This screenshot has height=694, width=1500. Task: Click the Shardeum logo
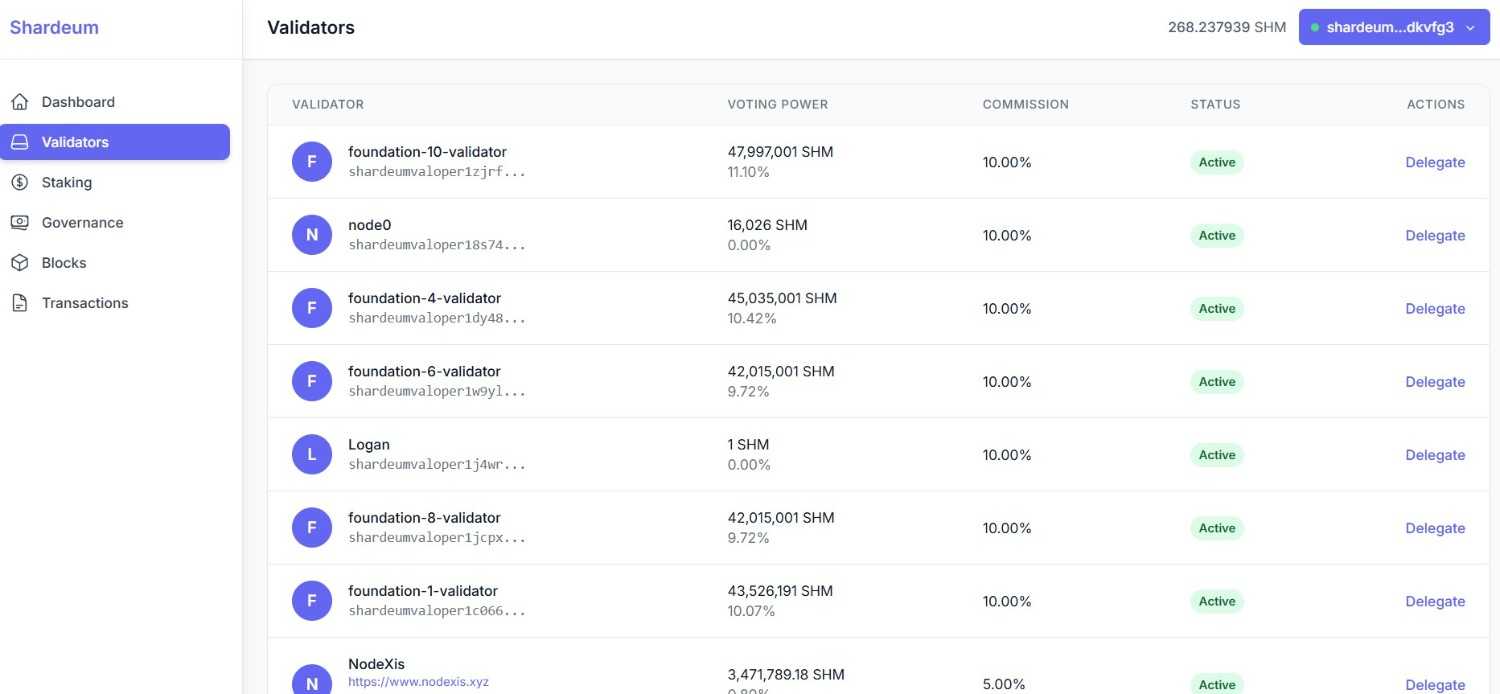(54, 27)
